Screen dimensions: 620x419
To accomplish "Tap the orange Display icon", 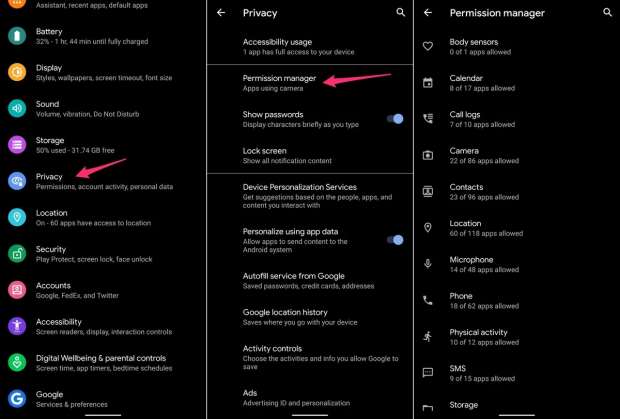I will 18,73.
